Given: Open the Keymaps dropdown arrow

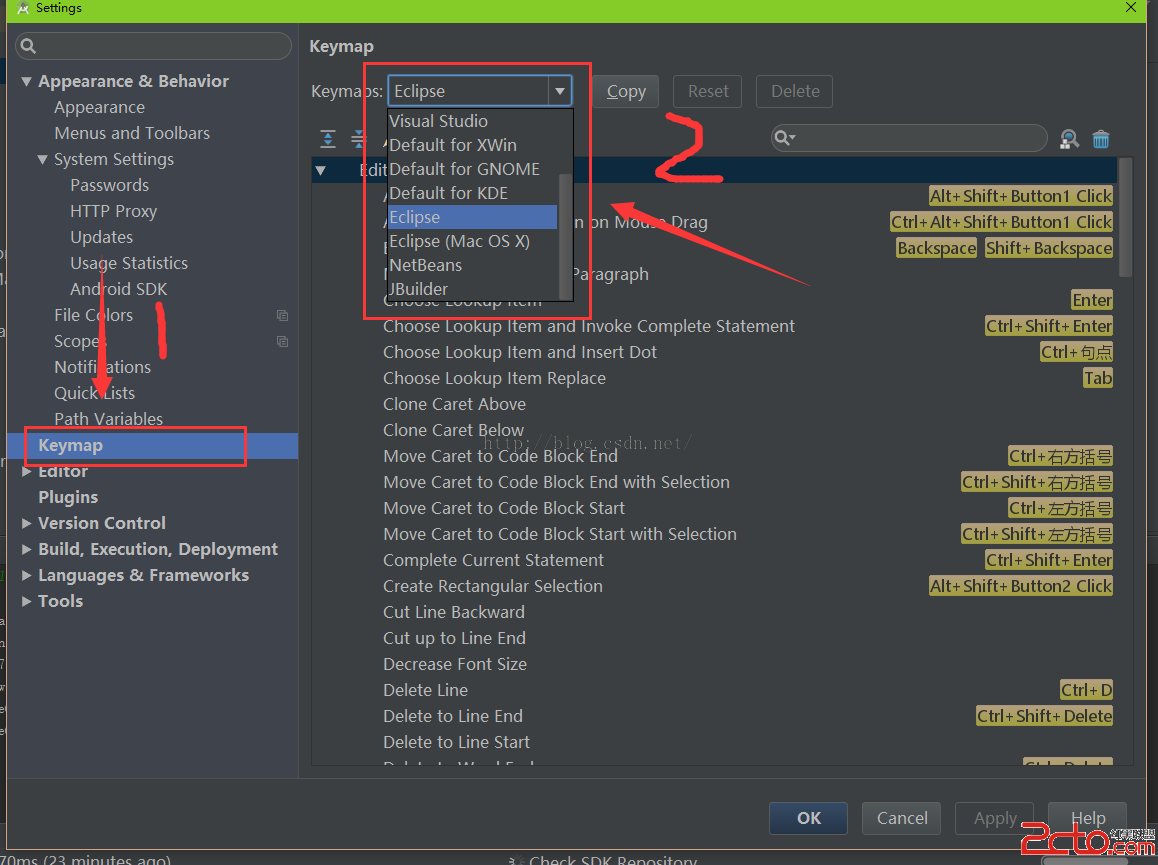Looking at the screenshot, I should click(560, 91).
